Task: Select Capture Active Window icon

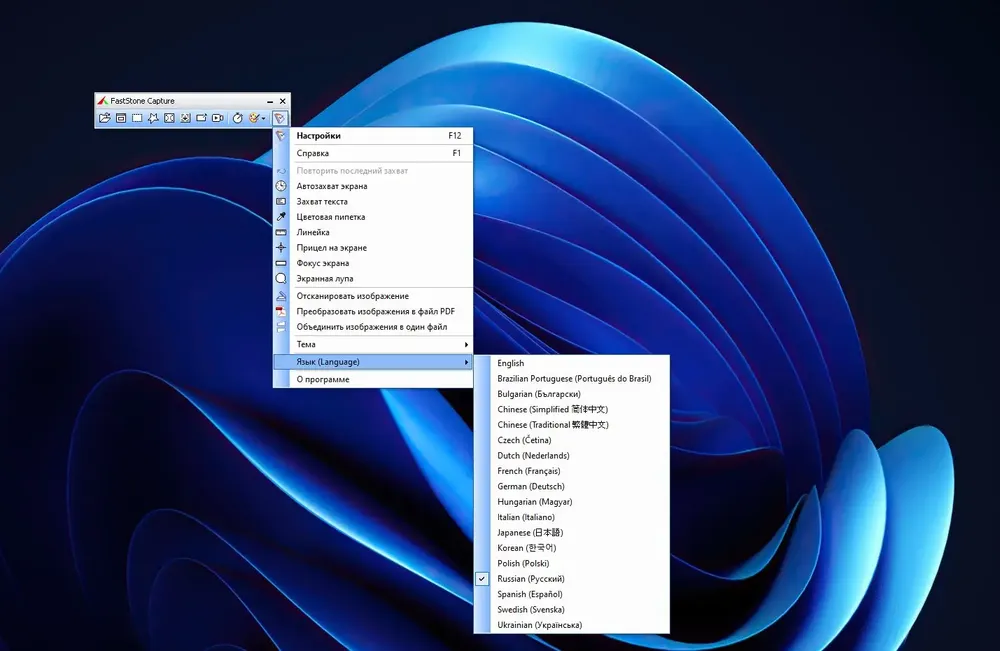Action: point(121,118)
